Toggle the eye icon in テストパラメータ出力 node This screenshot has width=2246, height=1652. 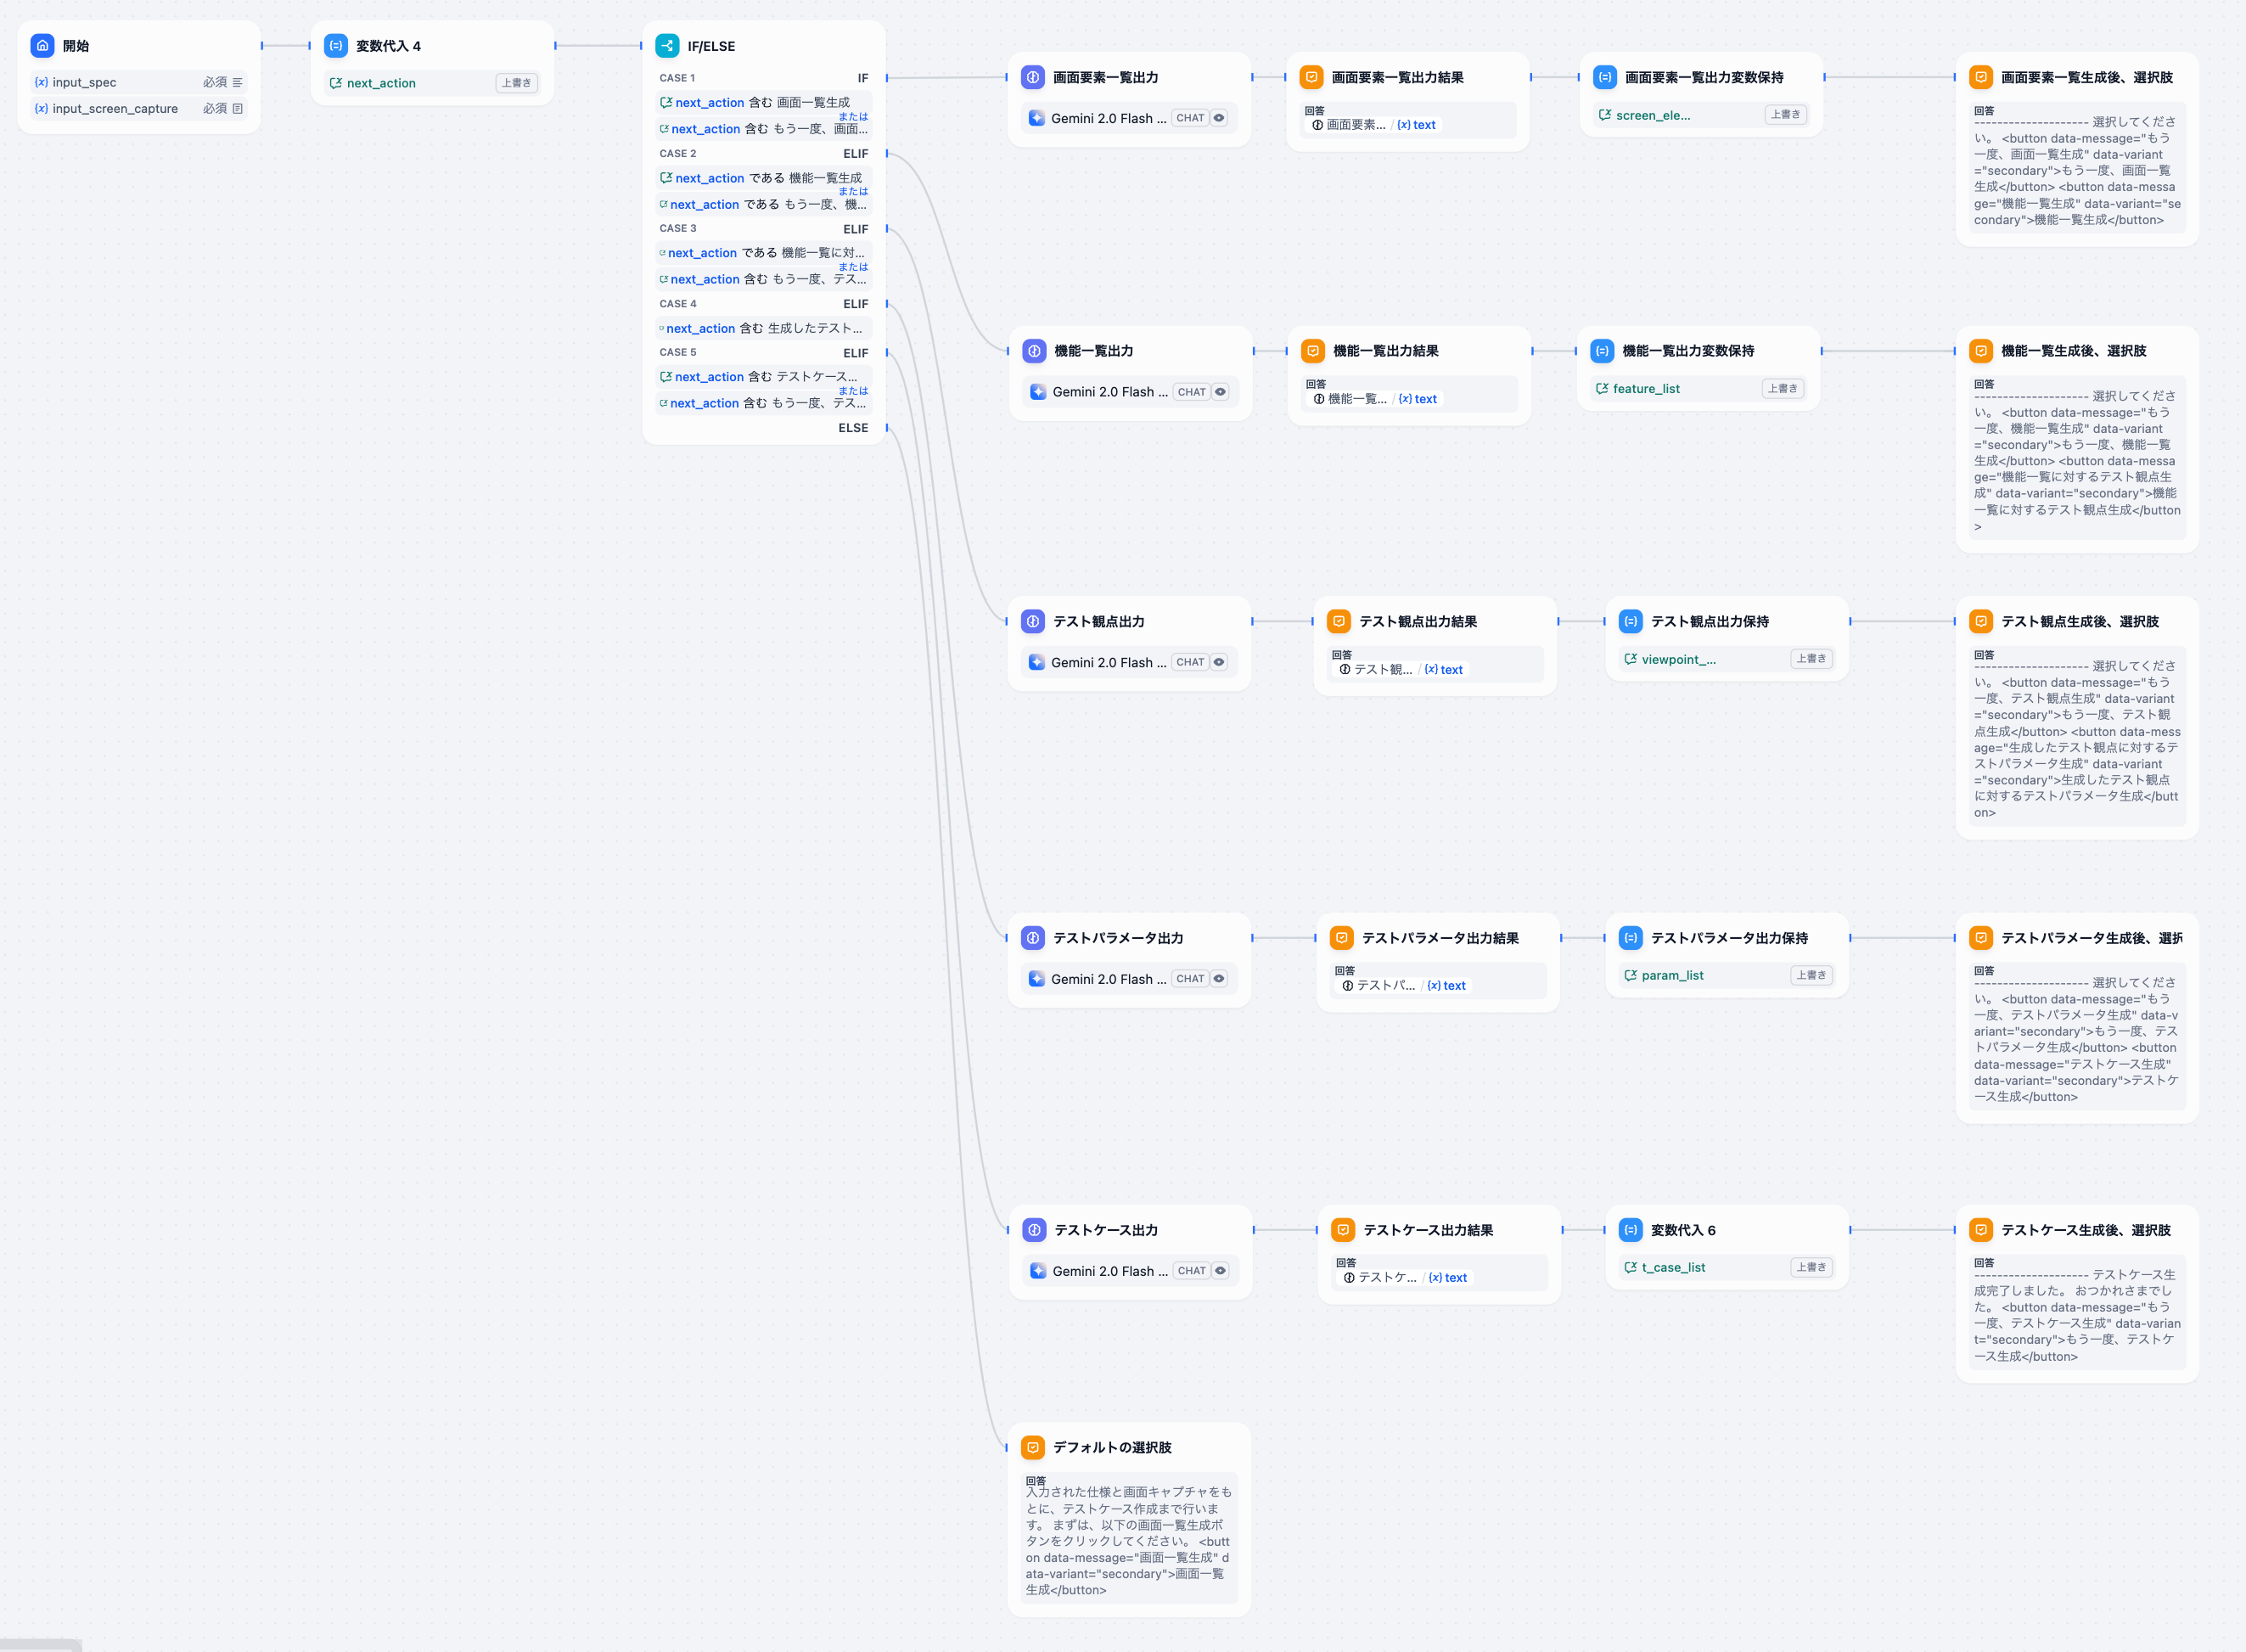(x=1219, y=979)
